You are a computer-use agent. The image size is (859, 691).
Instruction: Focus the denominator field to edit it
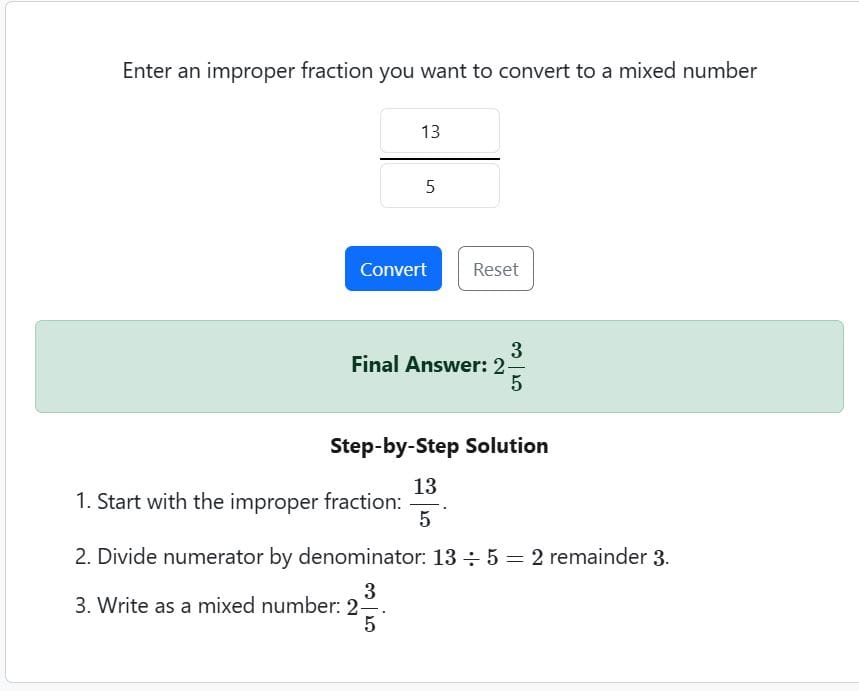pos(439,185)
